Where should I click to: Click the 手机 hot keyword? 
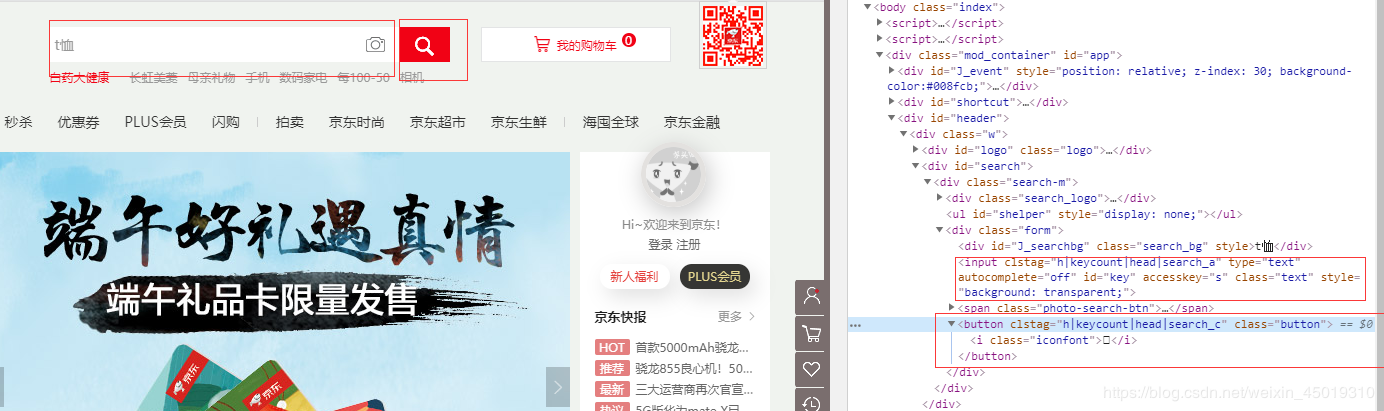click(257, 77)
